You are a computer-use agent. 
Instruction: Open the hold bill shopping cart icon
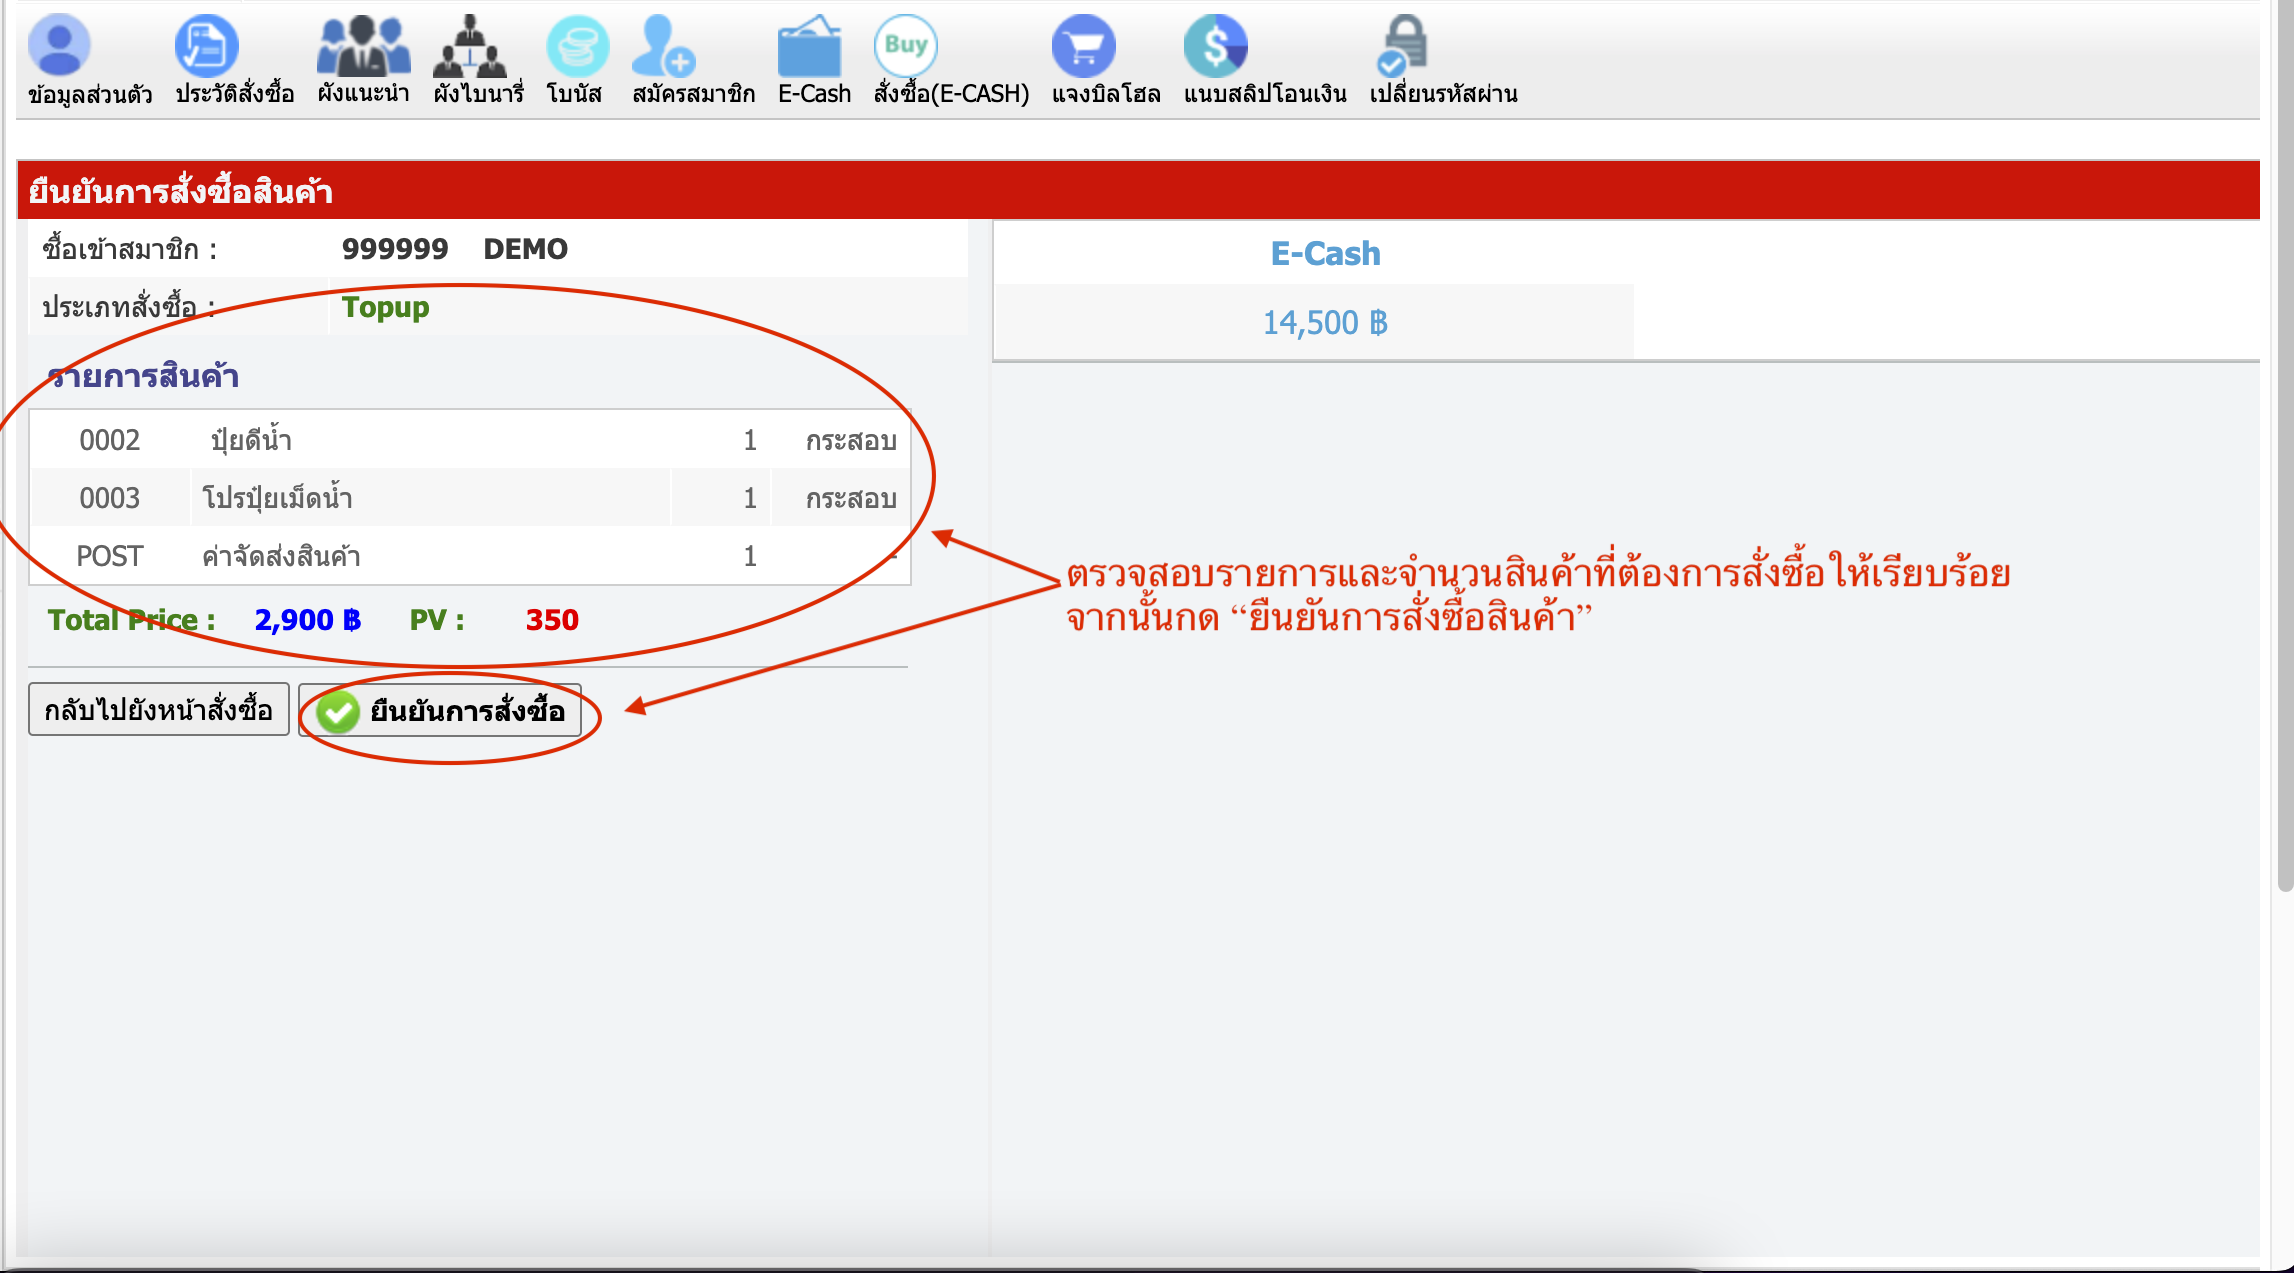pos(1083,46)
